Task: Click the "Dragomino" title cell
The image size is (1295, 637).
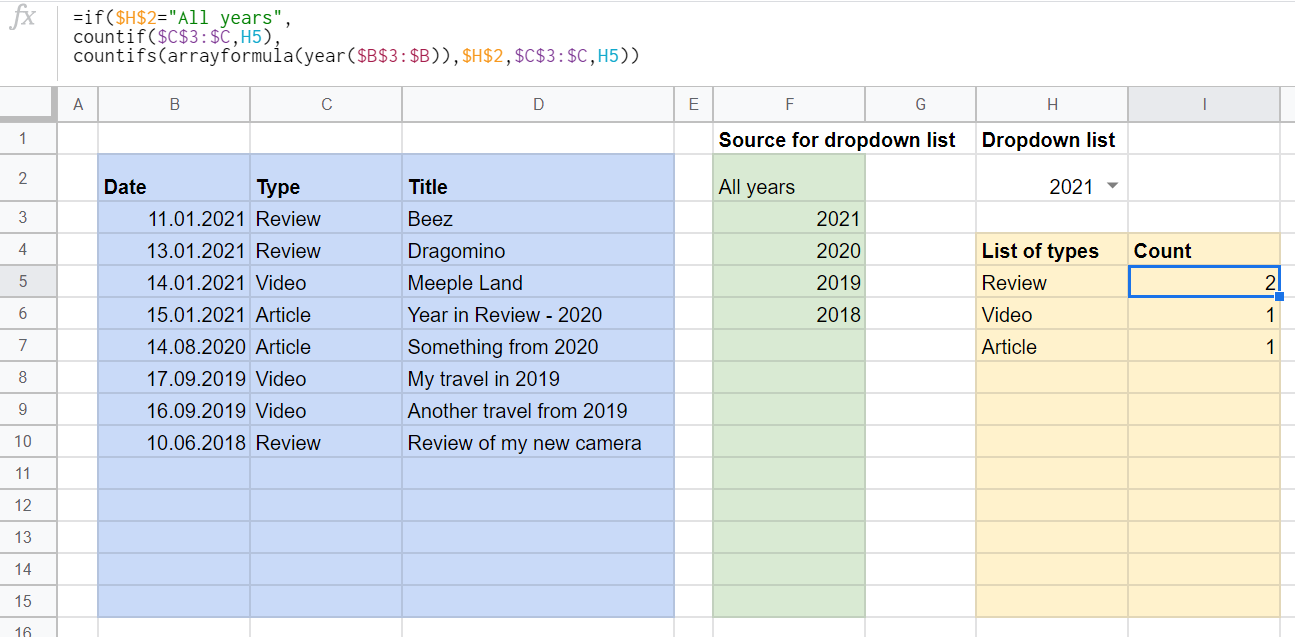Action: coord(538,251)
